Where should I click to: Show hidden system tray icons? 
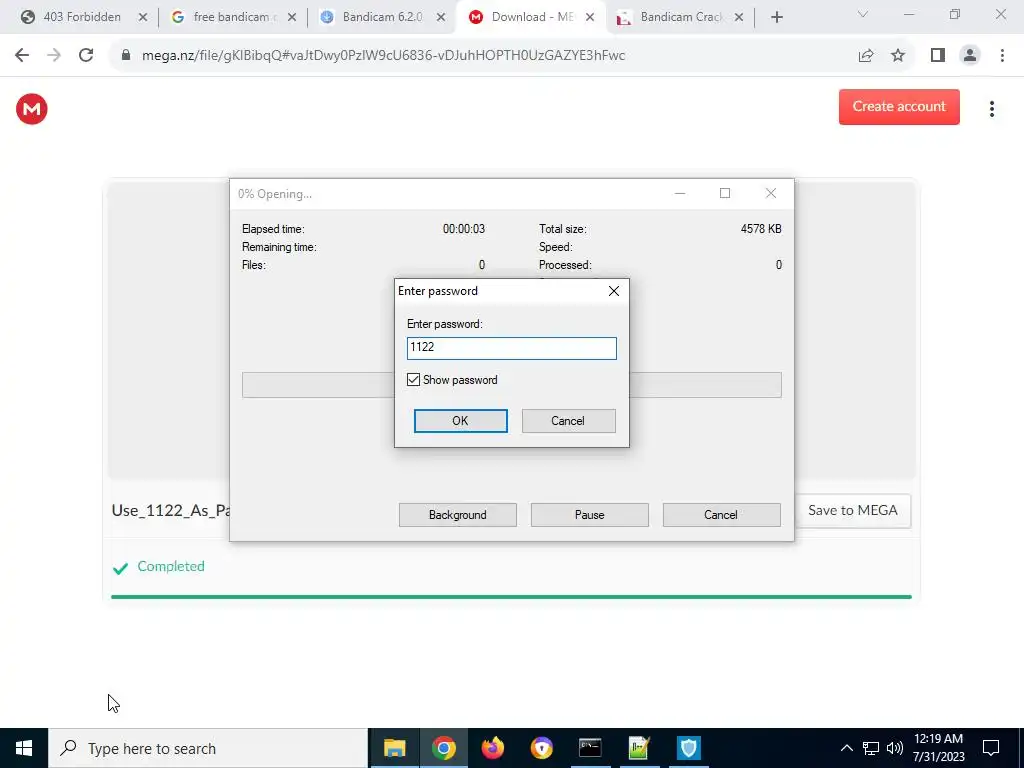pyautogui.click(x=846, y=748)
